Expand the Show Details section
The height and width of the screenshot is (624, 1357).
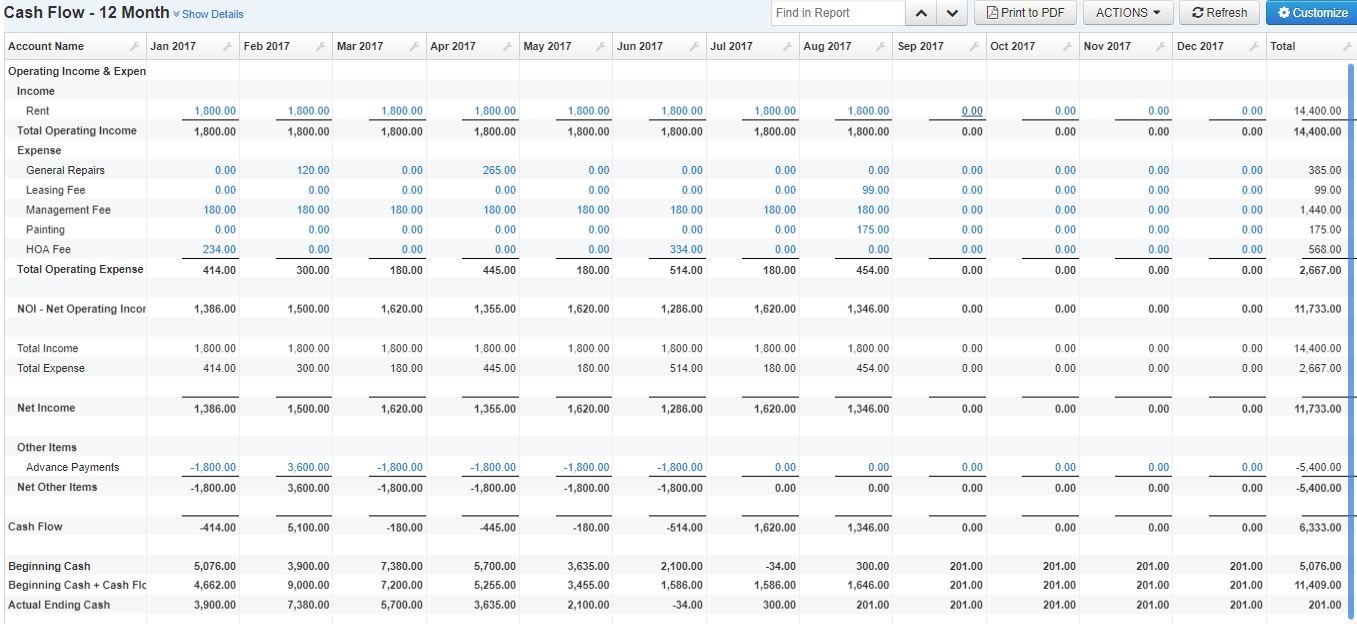tap(211, 14)
